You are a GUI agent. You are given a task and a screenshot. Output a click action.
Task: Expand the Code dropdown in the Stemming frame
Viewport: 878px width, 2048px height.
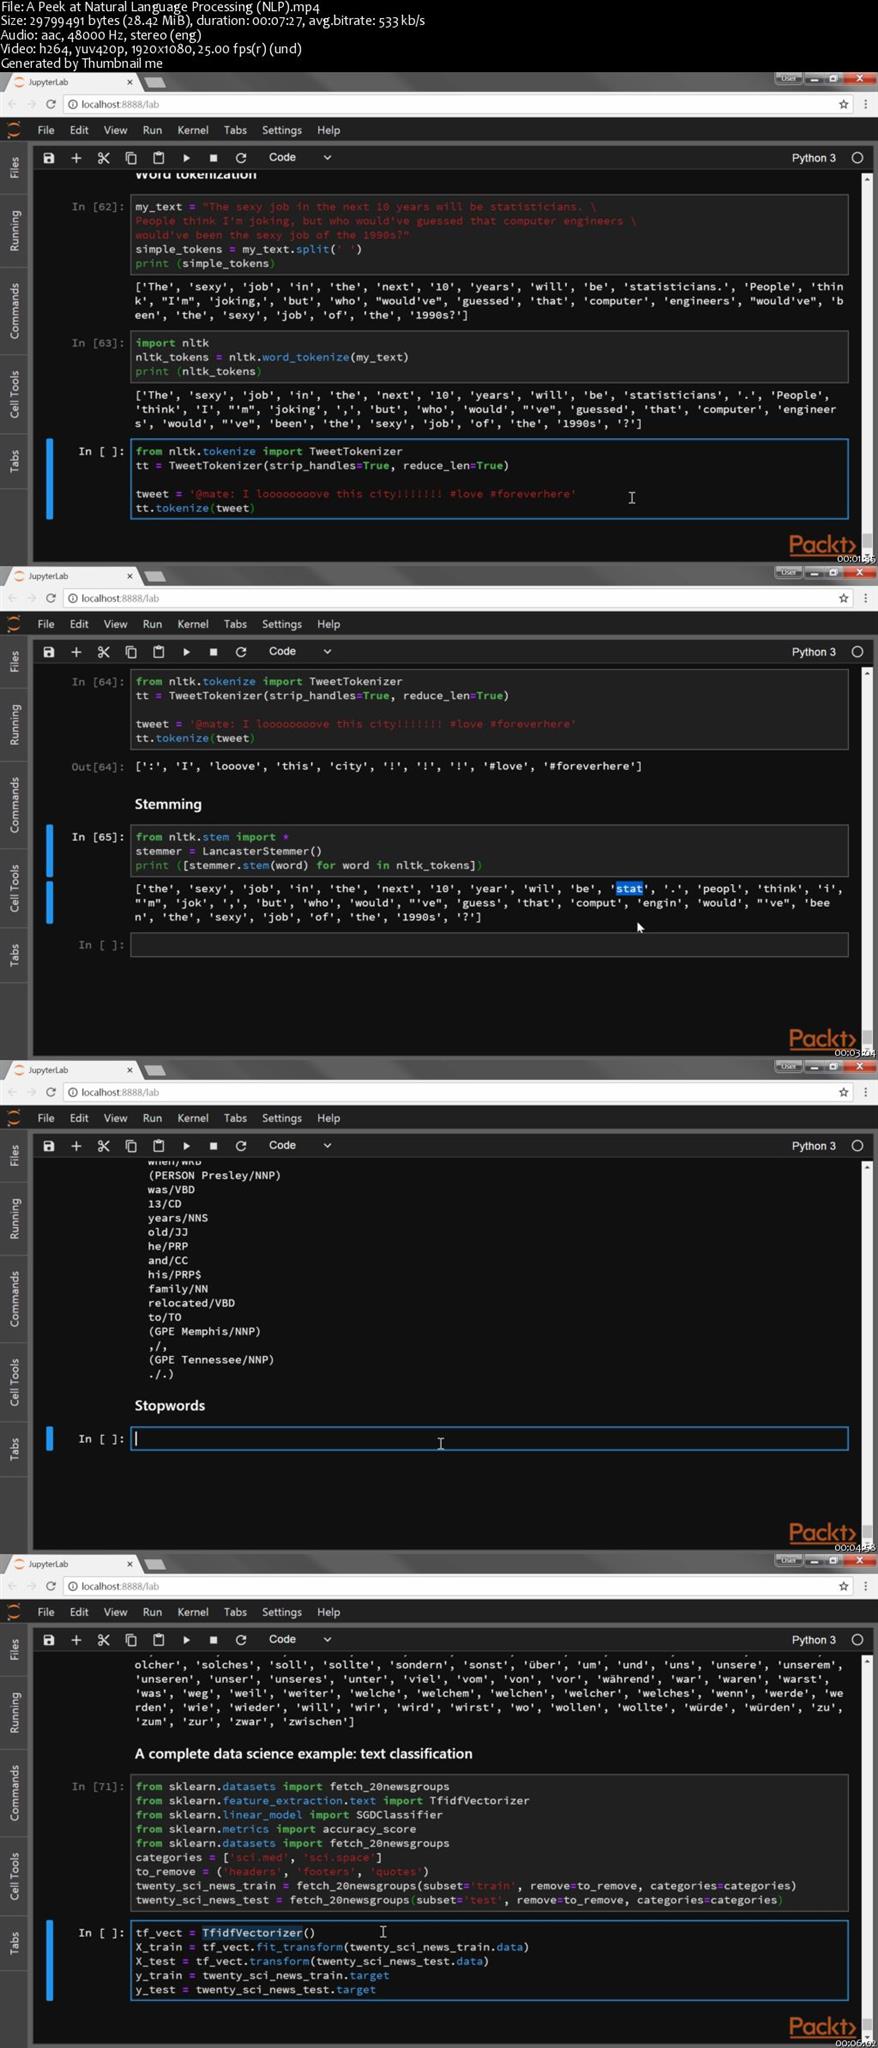[299, 652]
